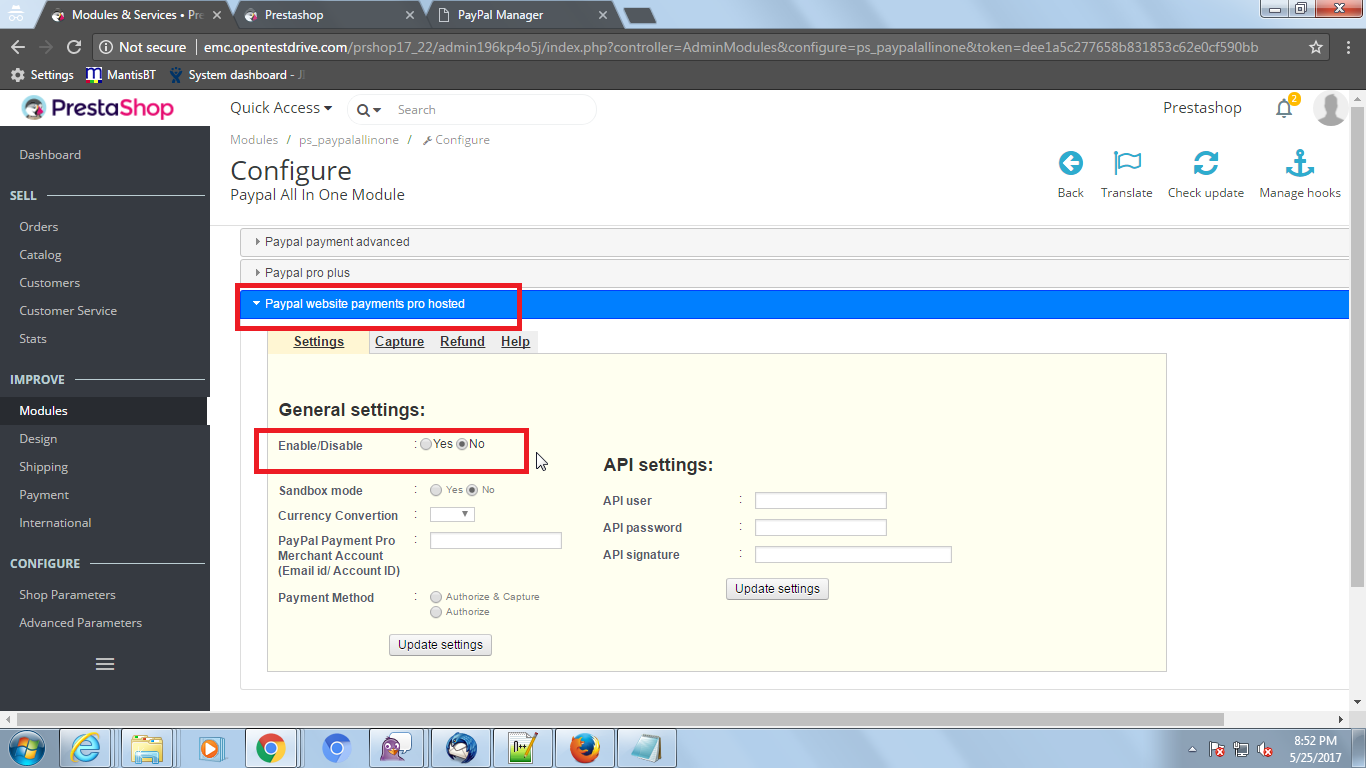Open the Currency Convertion dropdown
The height and width of the screenshot is (768, 1366).
[x=452, y=514]
